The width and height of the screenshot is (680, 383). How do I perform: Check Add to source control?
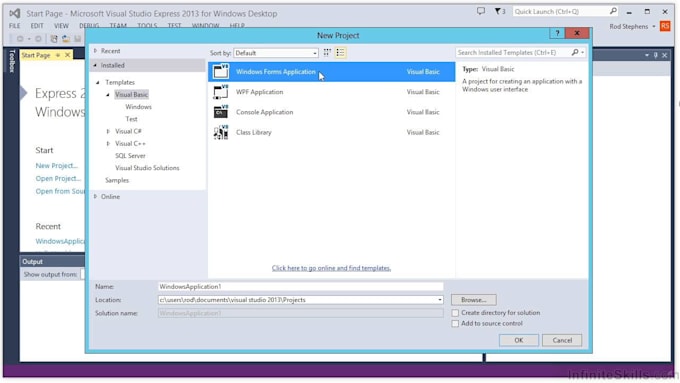[455, 324]
